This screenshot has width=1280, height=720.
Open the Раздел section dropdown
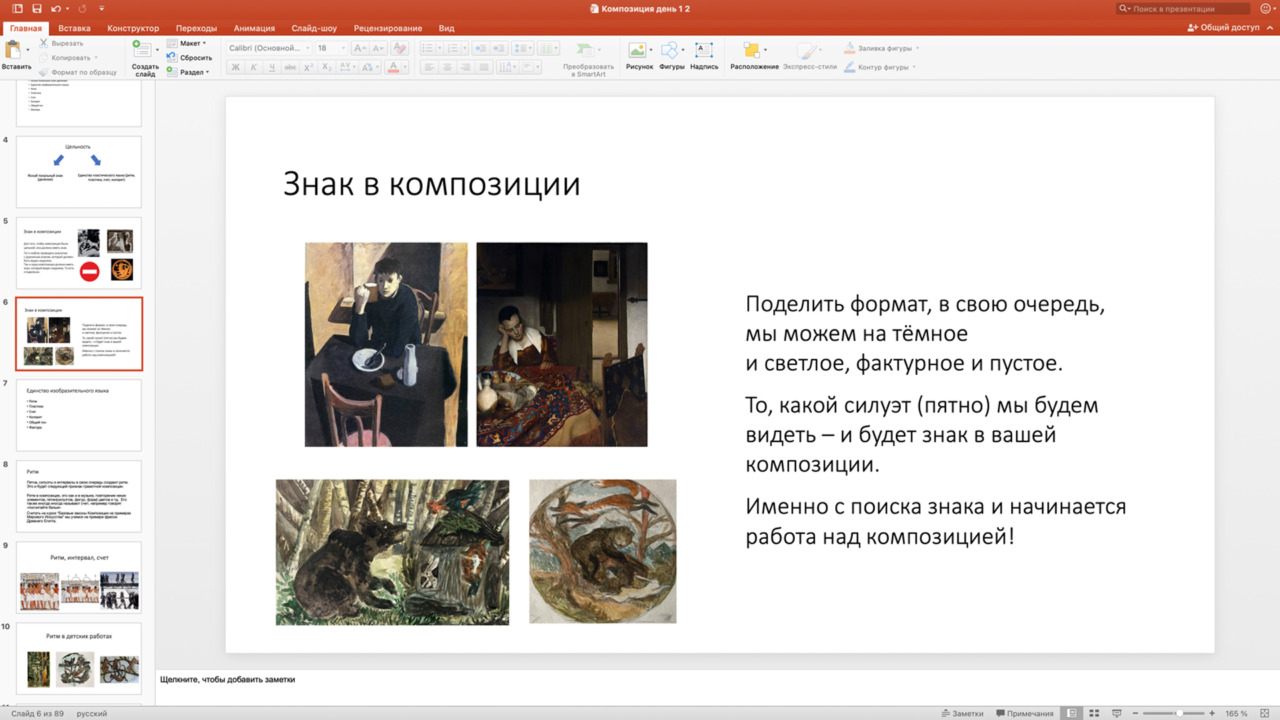pos(188,72)
